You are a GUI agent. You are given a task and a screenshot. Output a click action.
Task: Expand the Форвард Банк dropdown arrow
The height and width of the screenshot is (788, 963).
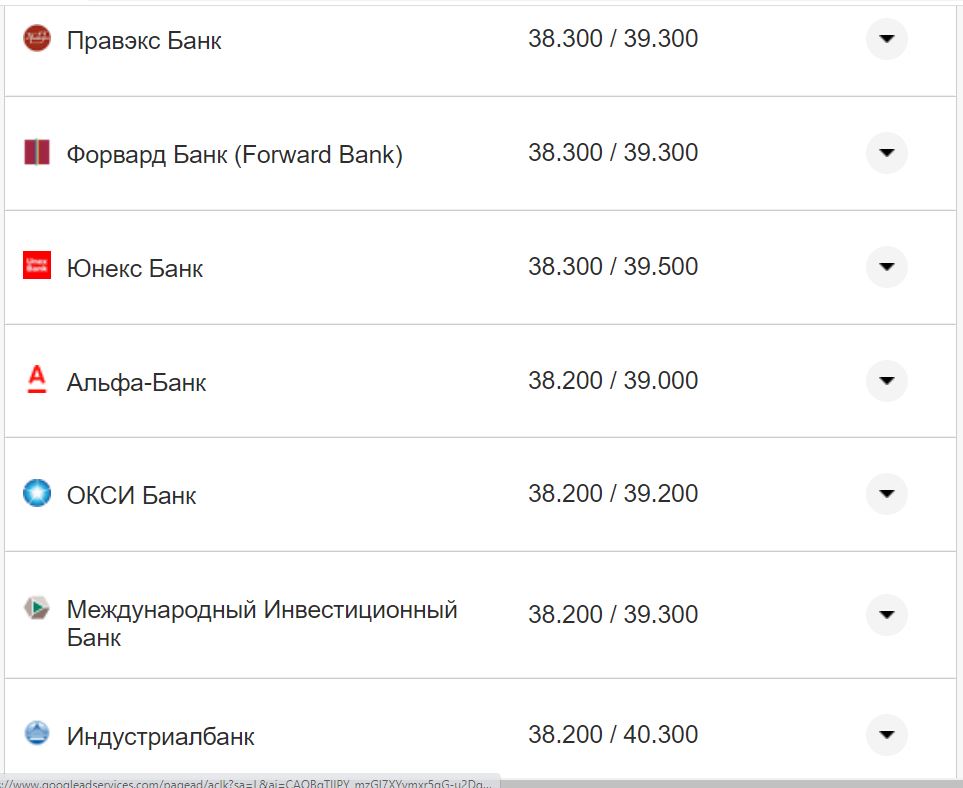coord(886,153)
